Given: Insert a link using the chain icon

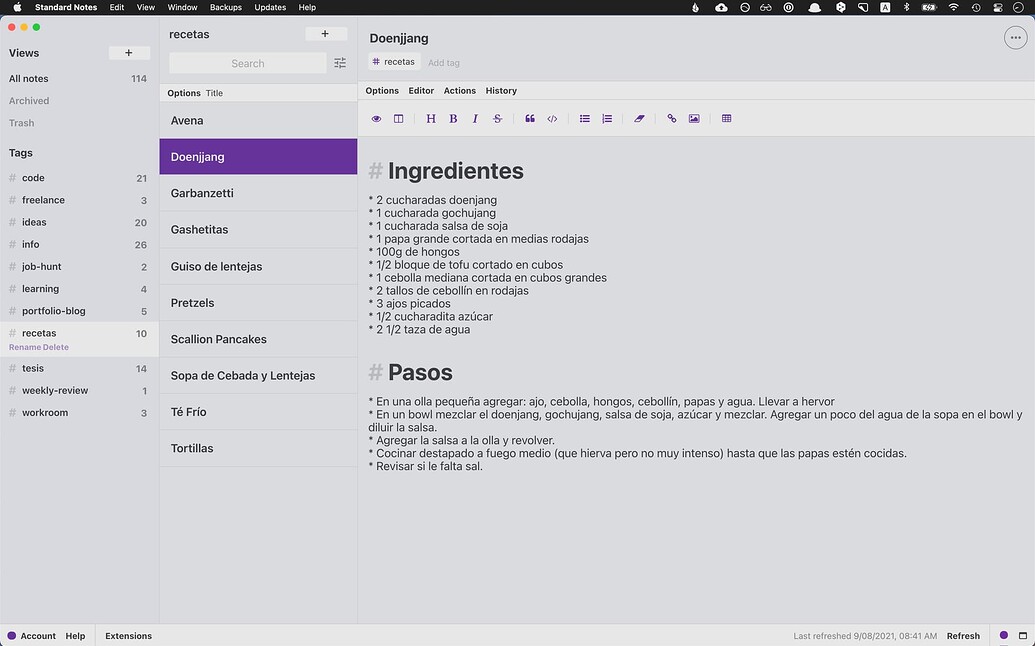Looking at the screenshot, I should click(672, 119).
